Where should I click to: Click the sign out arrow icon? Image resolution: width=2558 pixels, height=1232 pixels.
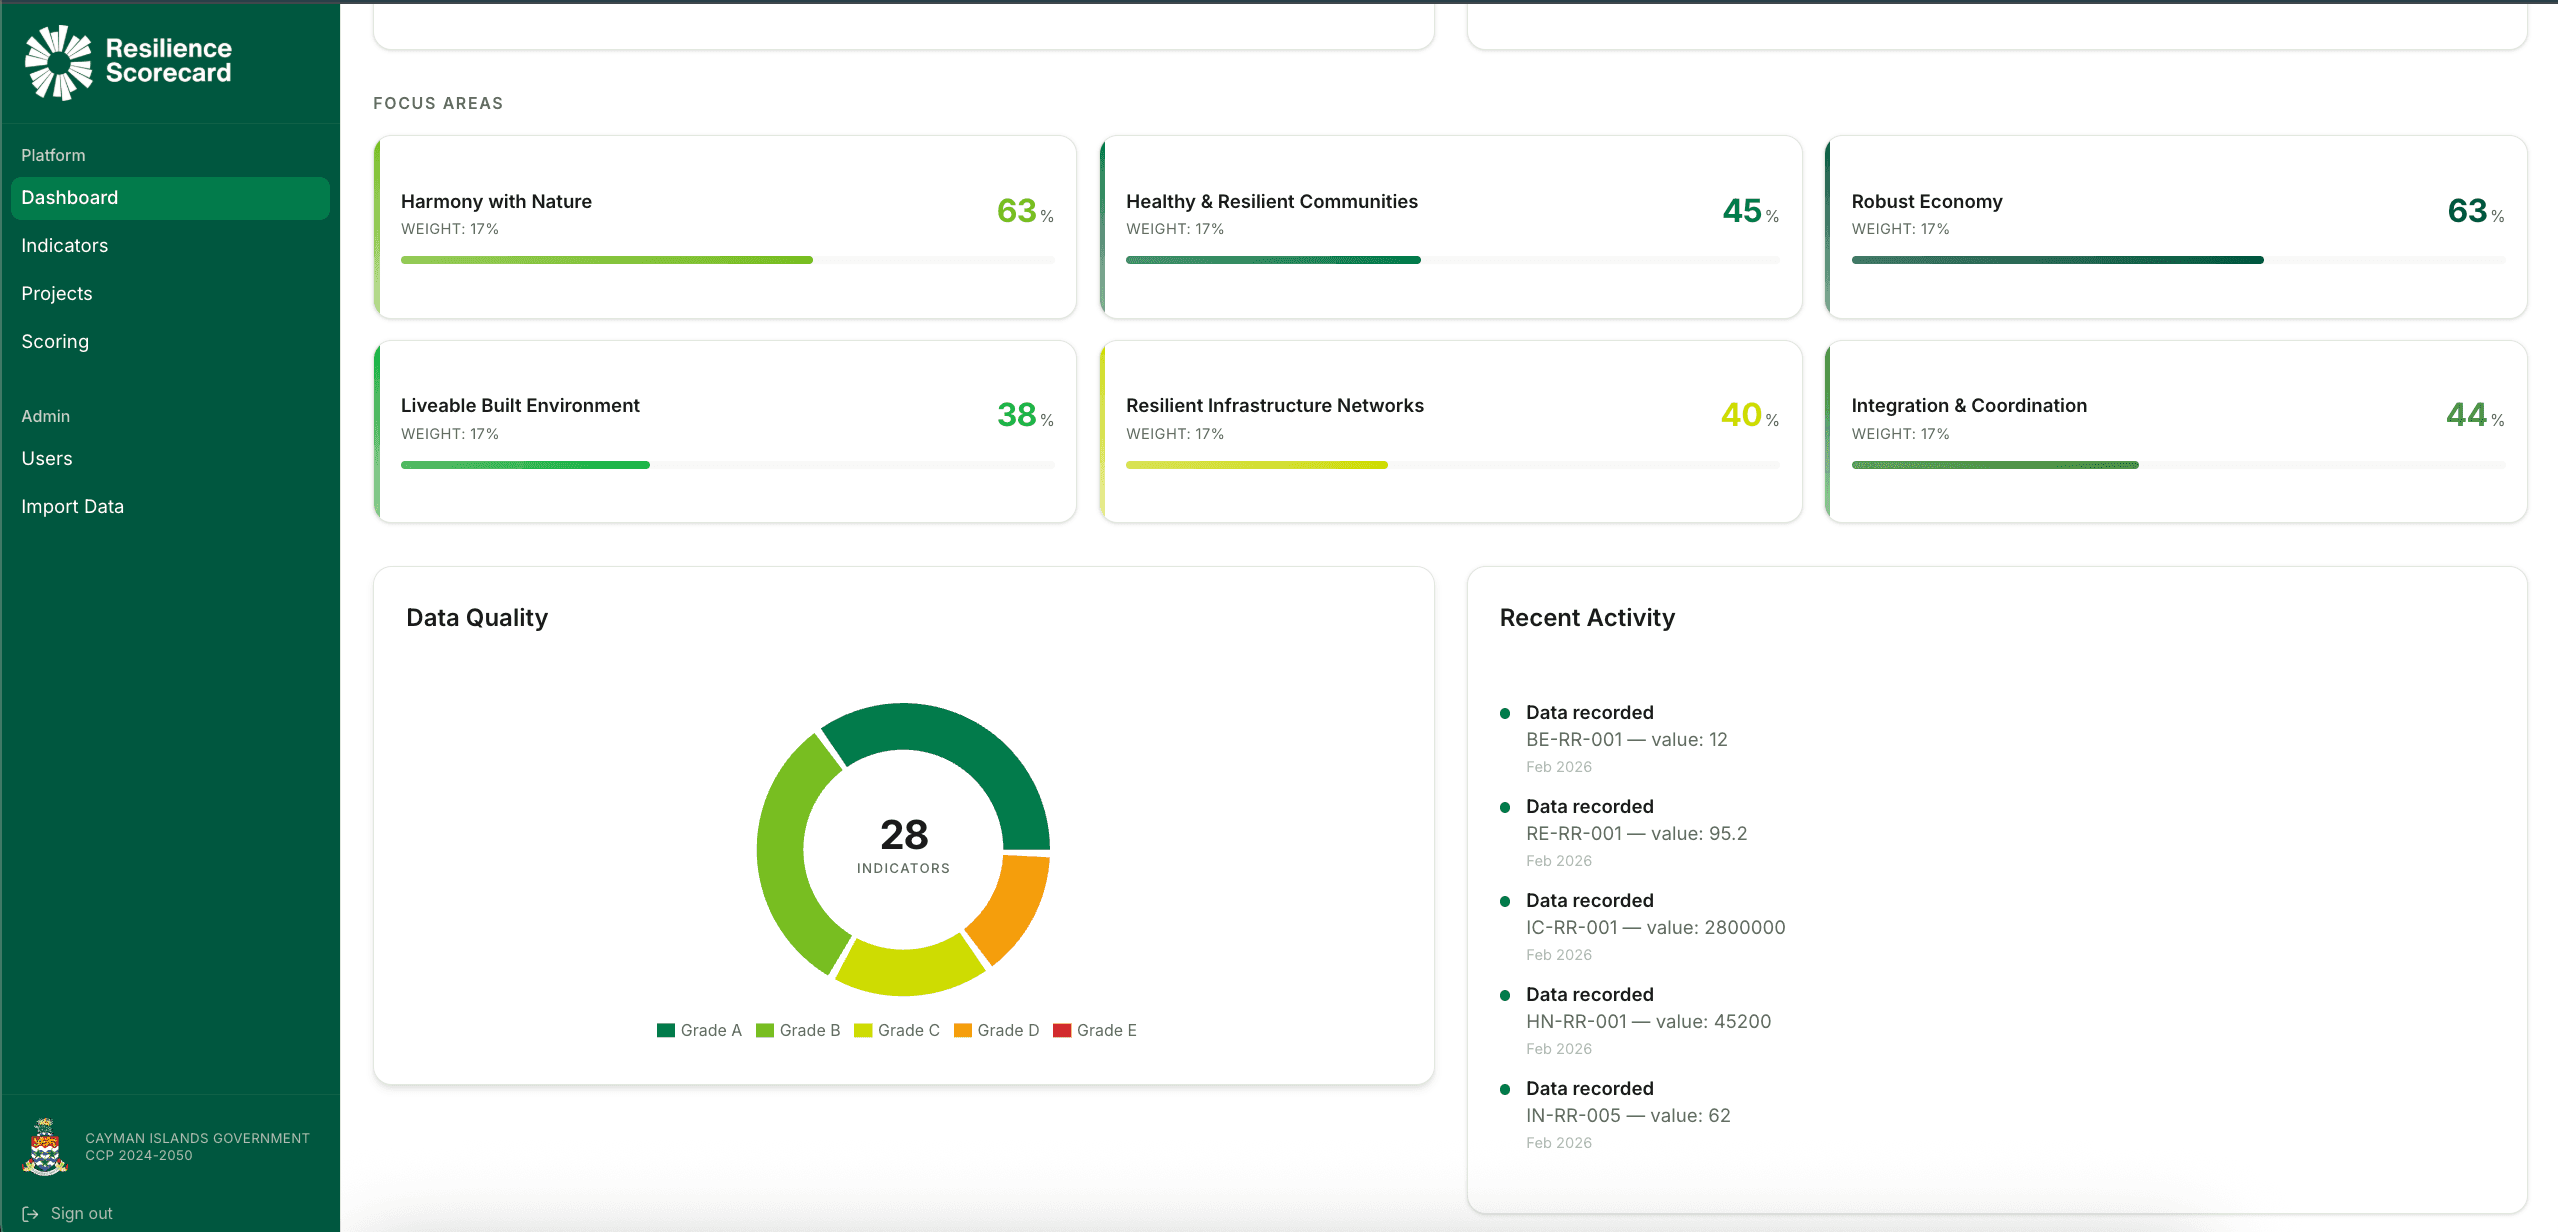click(32, 1213)
